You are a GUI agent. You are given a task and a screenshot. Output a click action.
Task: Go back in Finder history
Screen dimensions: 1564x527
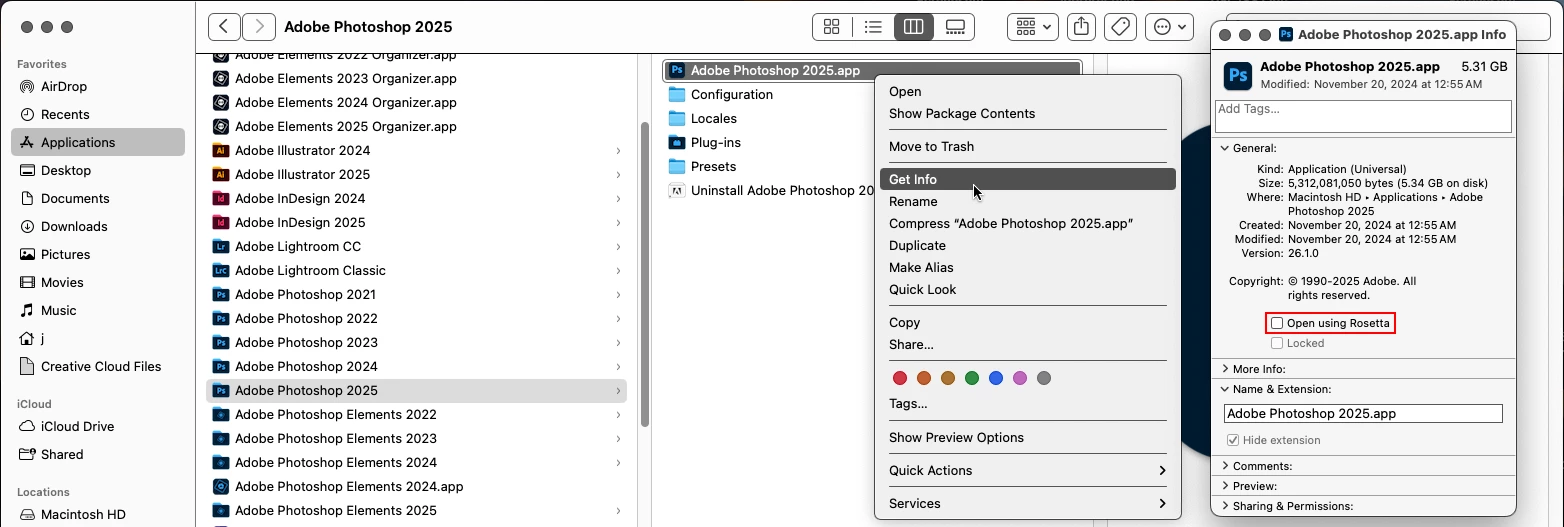(x=224, y=27)
